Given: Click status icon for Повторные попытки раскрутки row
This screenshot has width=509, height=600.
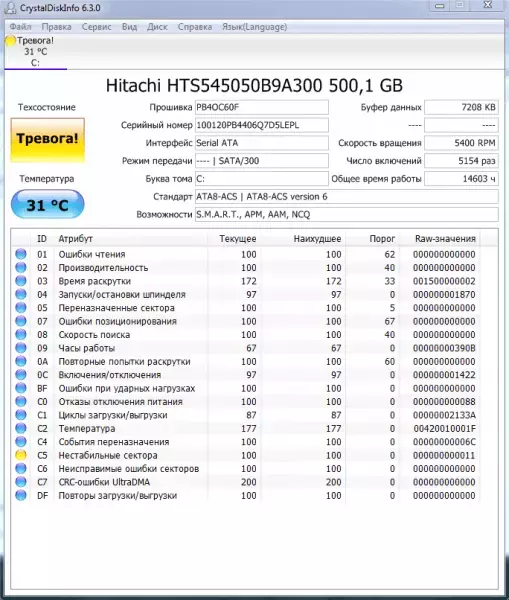Looking at the screenshot, I should coord(21,361).
